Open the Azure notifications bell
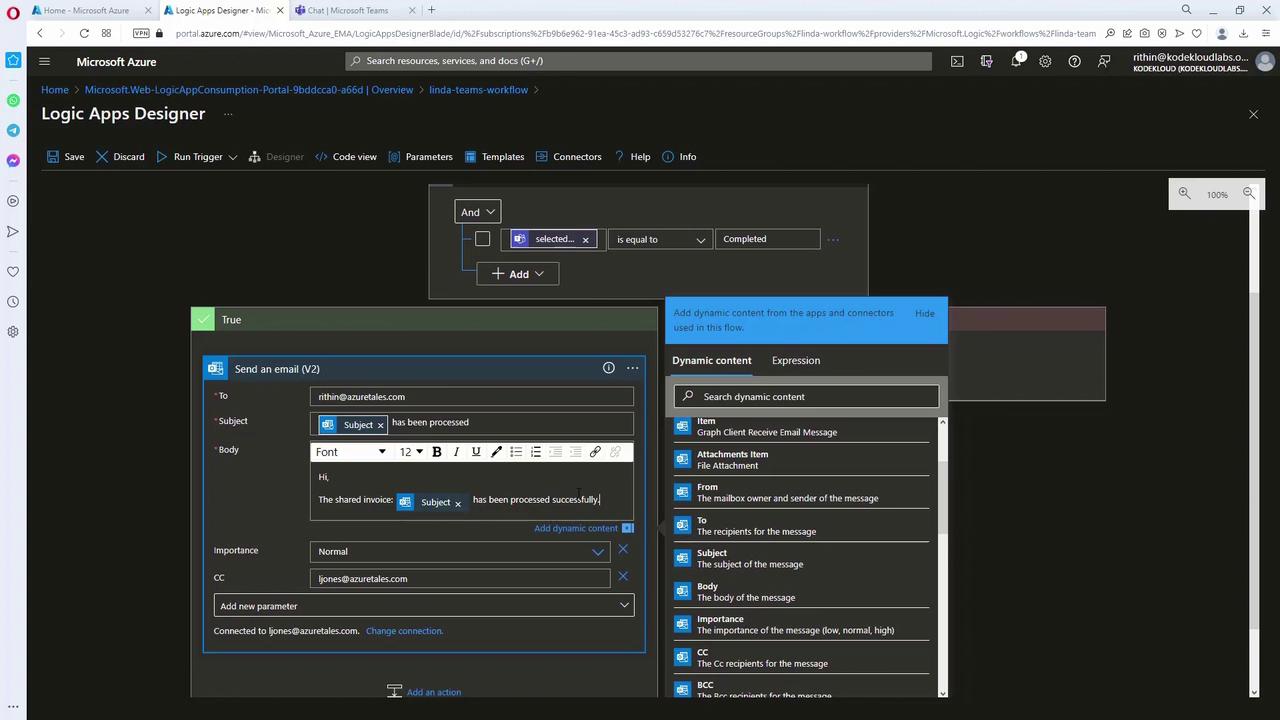The height and width of the screenshot is (720, 1280). [1016, 61]
